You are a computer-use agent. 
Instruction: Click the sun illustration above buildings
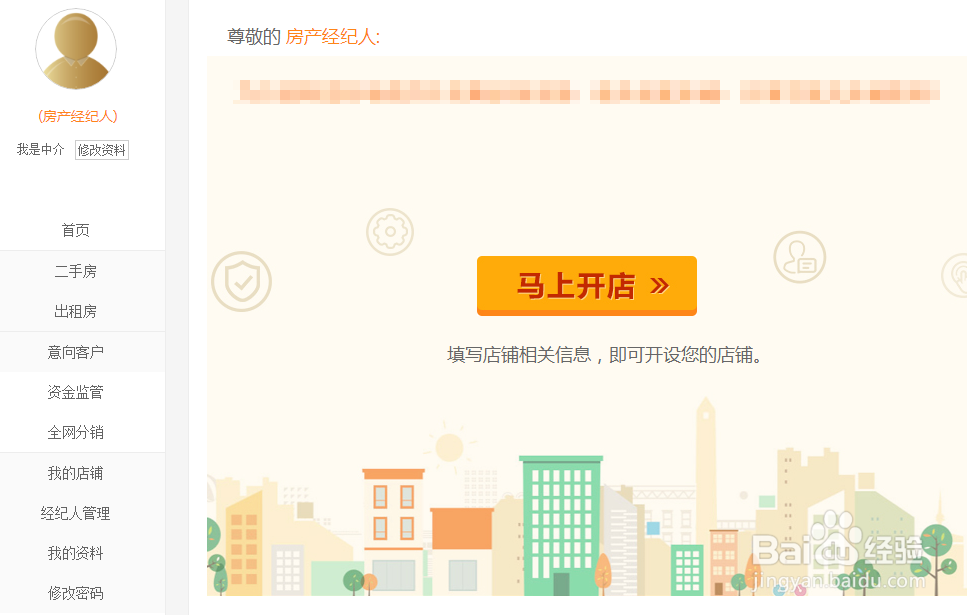click(449, 448)
